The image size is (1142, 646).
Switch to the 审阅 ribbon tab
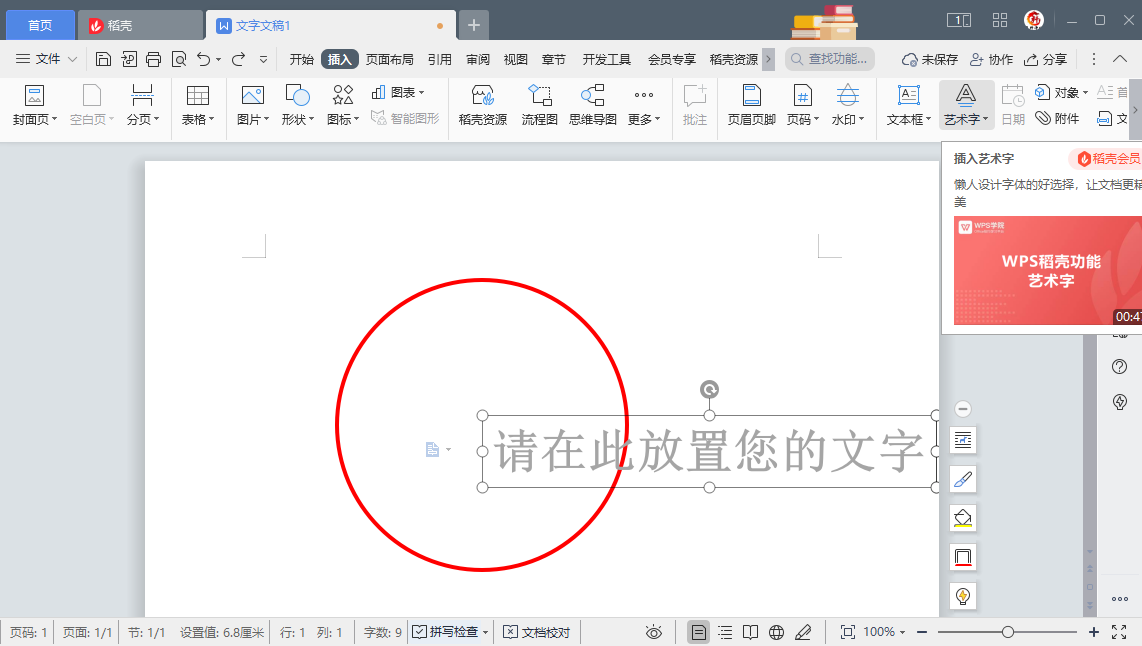pos(478,60)
